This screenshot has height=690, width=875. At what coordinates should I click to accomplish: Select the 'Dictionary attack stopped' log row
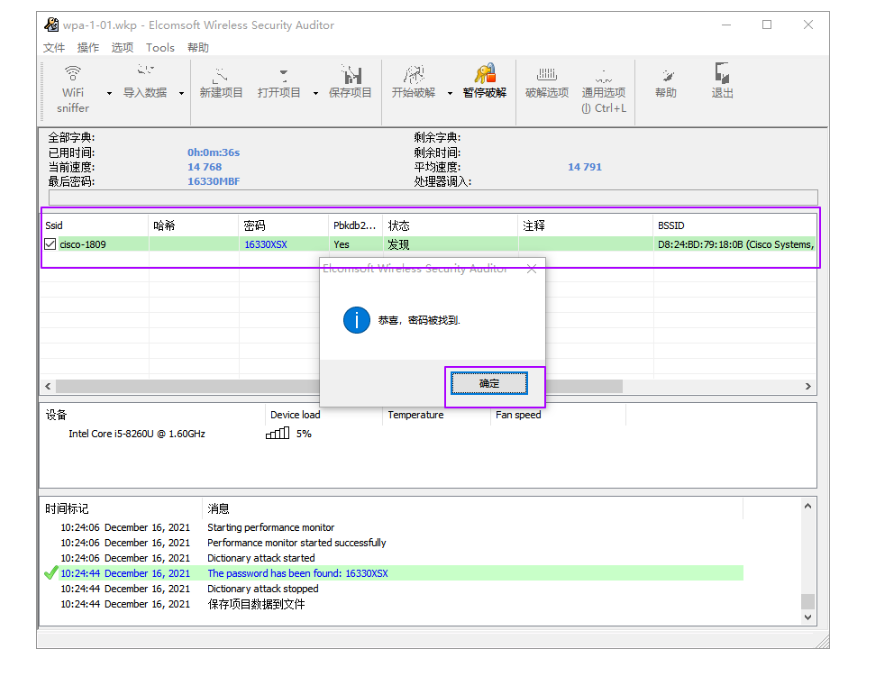tap(401, 588)
